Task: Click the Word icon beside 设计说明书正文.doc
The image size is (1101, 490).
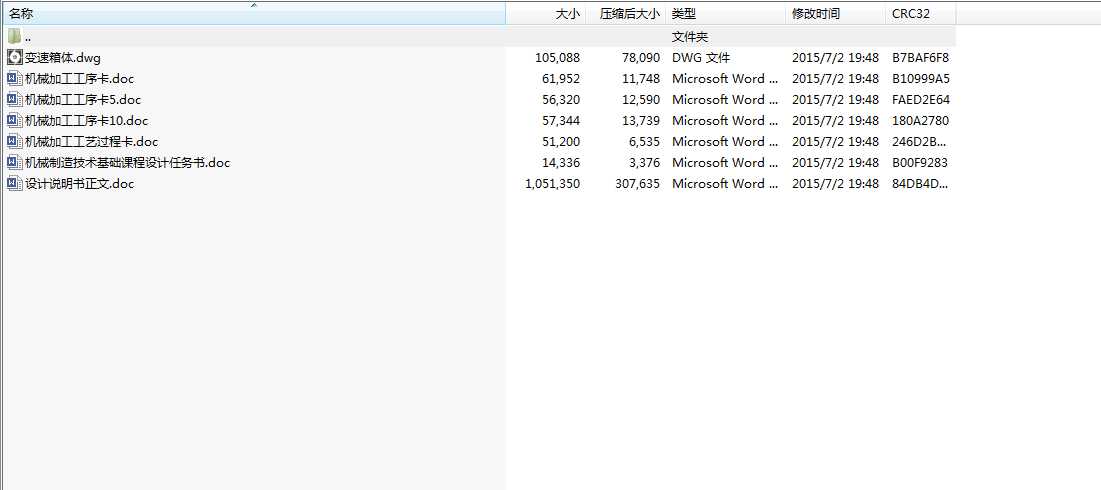Action: [14, 184]
